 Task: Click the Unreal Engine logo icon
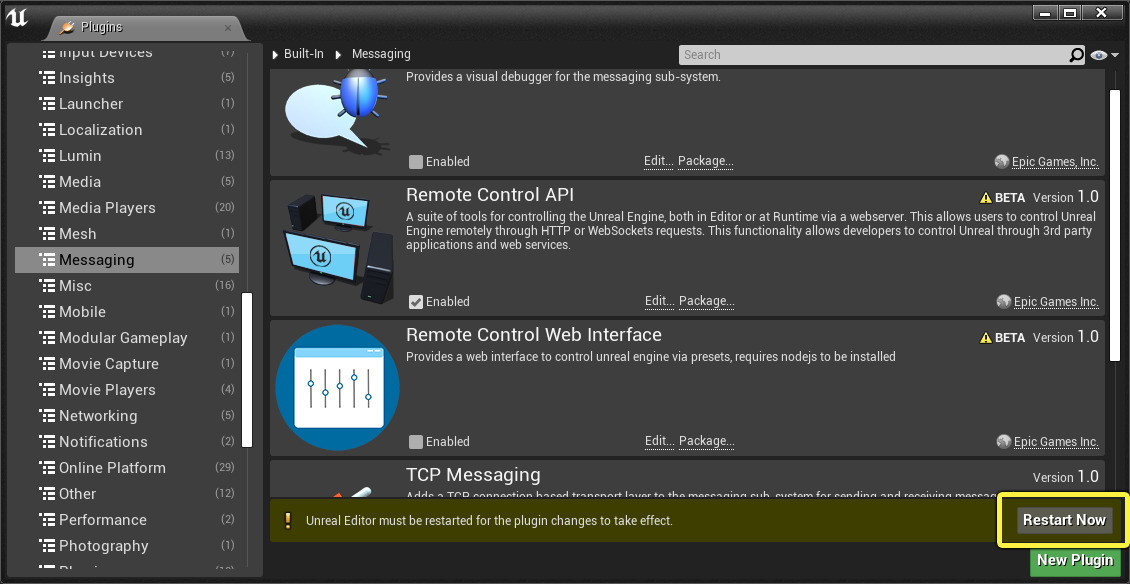pyautogui.click(x=17, y=17)
